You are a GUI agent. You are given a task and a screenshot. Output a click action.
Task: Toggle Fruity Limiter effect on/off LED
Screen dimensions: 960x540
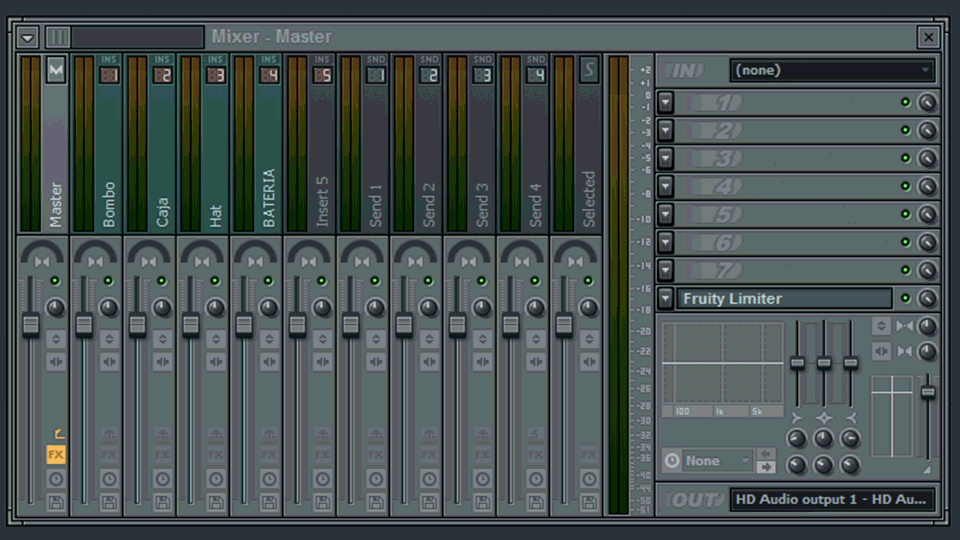pyautogui.click(x=905, y=298)
